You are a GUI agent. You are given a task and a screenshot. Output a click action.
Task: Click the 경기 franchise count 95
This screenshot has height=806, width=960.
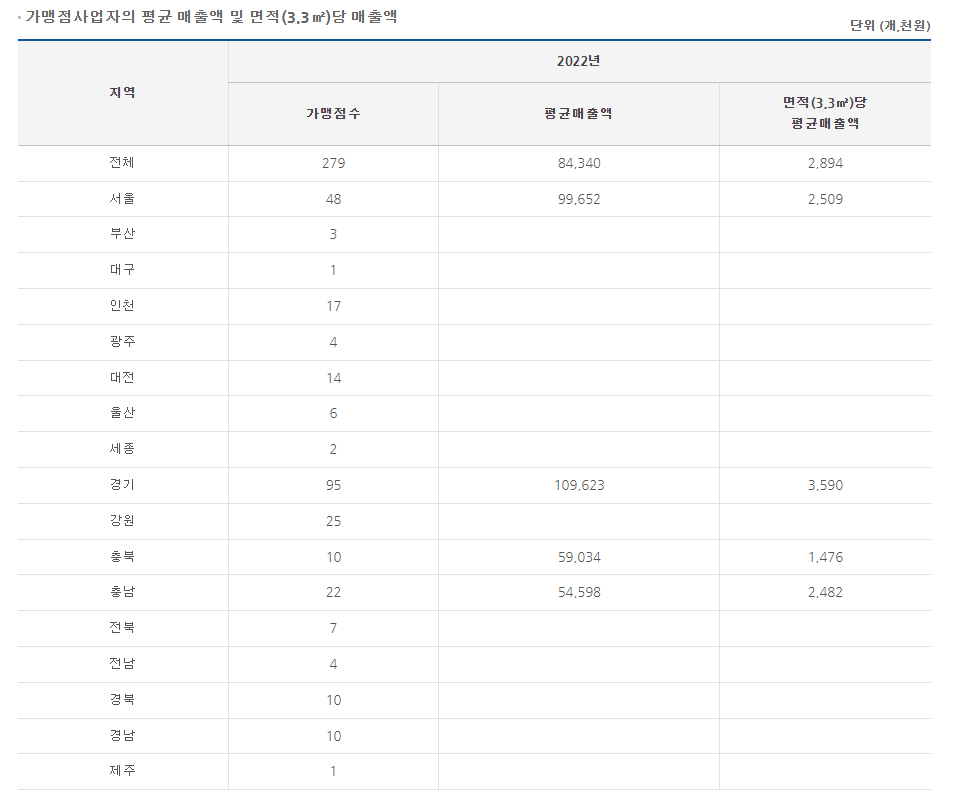(x=333, y=485)
